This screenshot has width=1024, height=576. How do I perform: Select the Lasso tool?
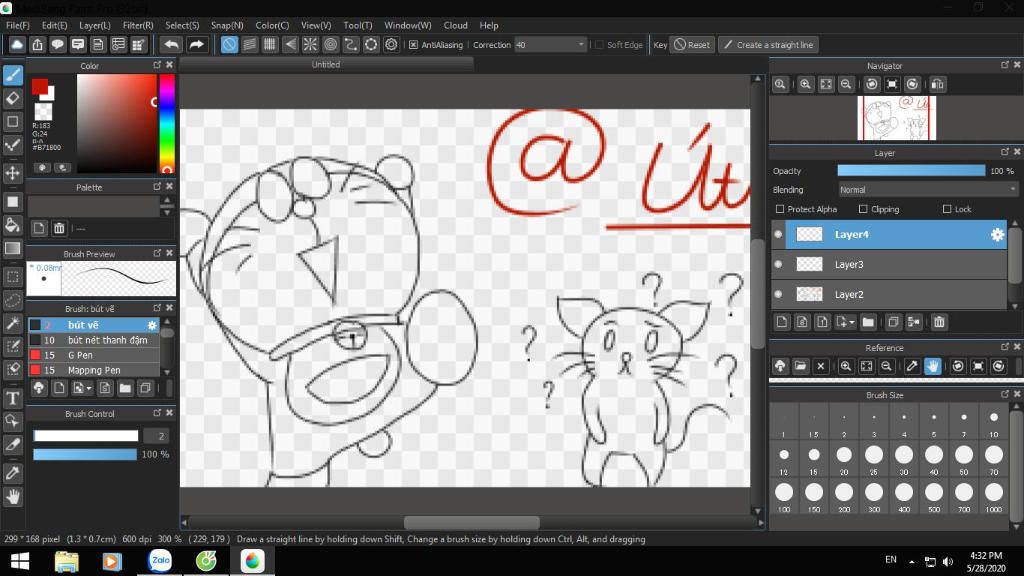click(x=12, y=300)
